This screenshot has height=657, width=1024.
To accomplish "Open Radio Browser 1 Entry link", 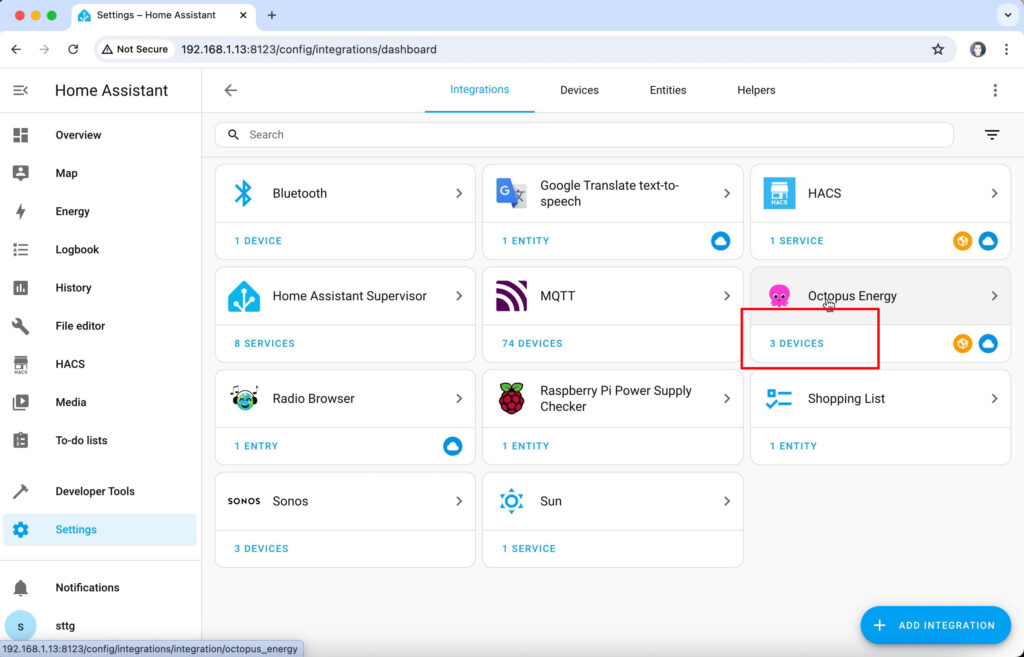I will tap(257, 446).
